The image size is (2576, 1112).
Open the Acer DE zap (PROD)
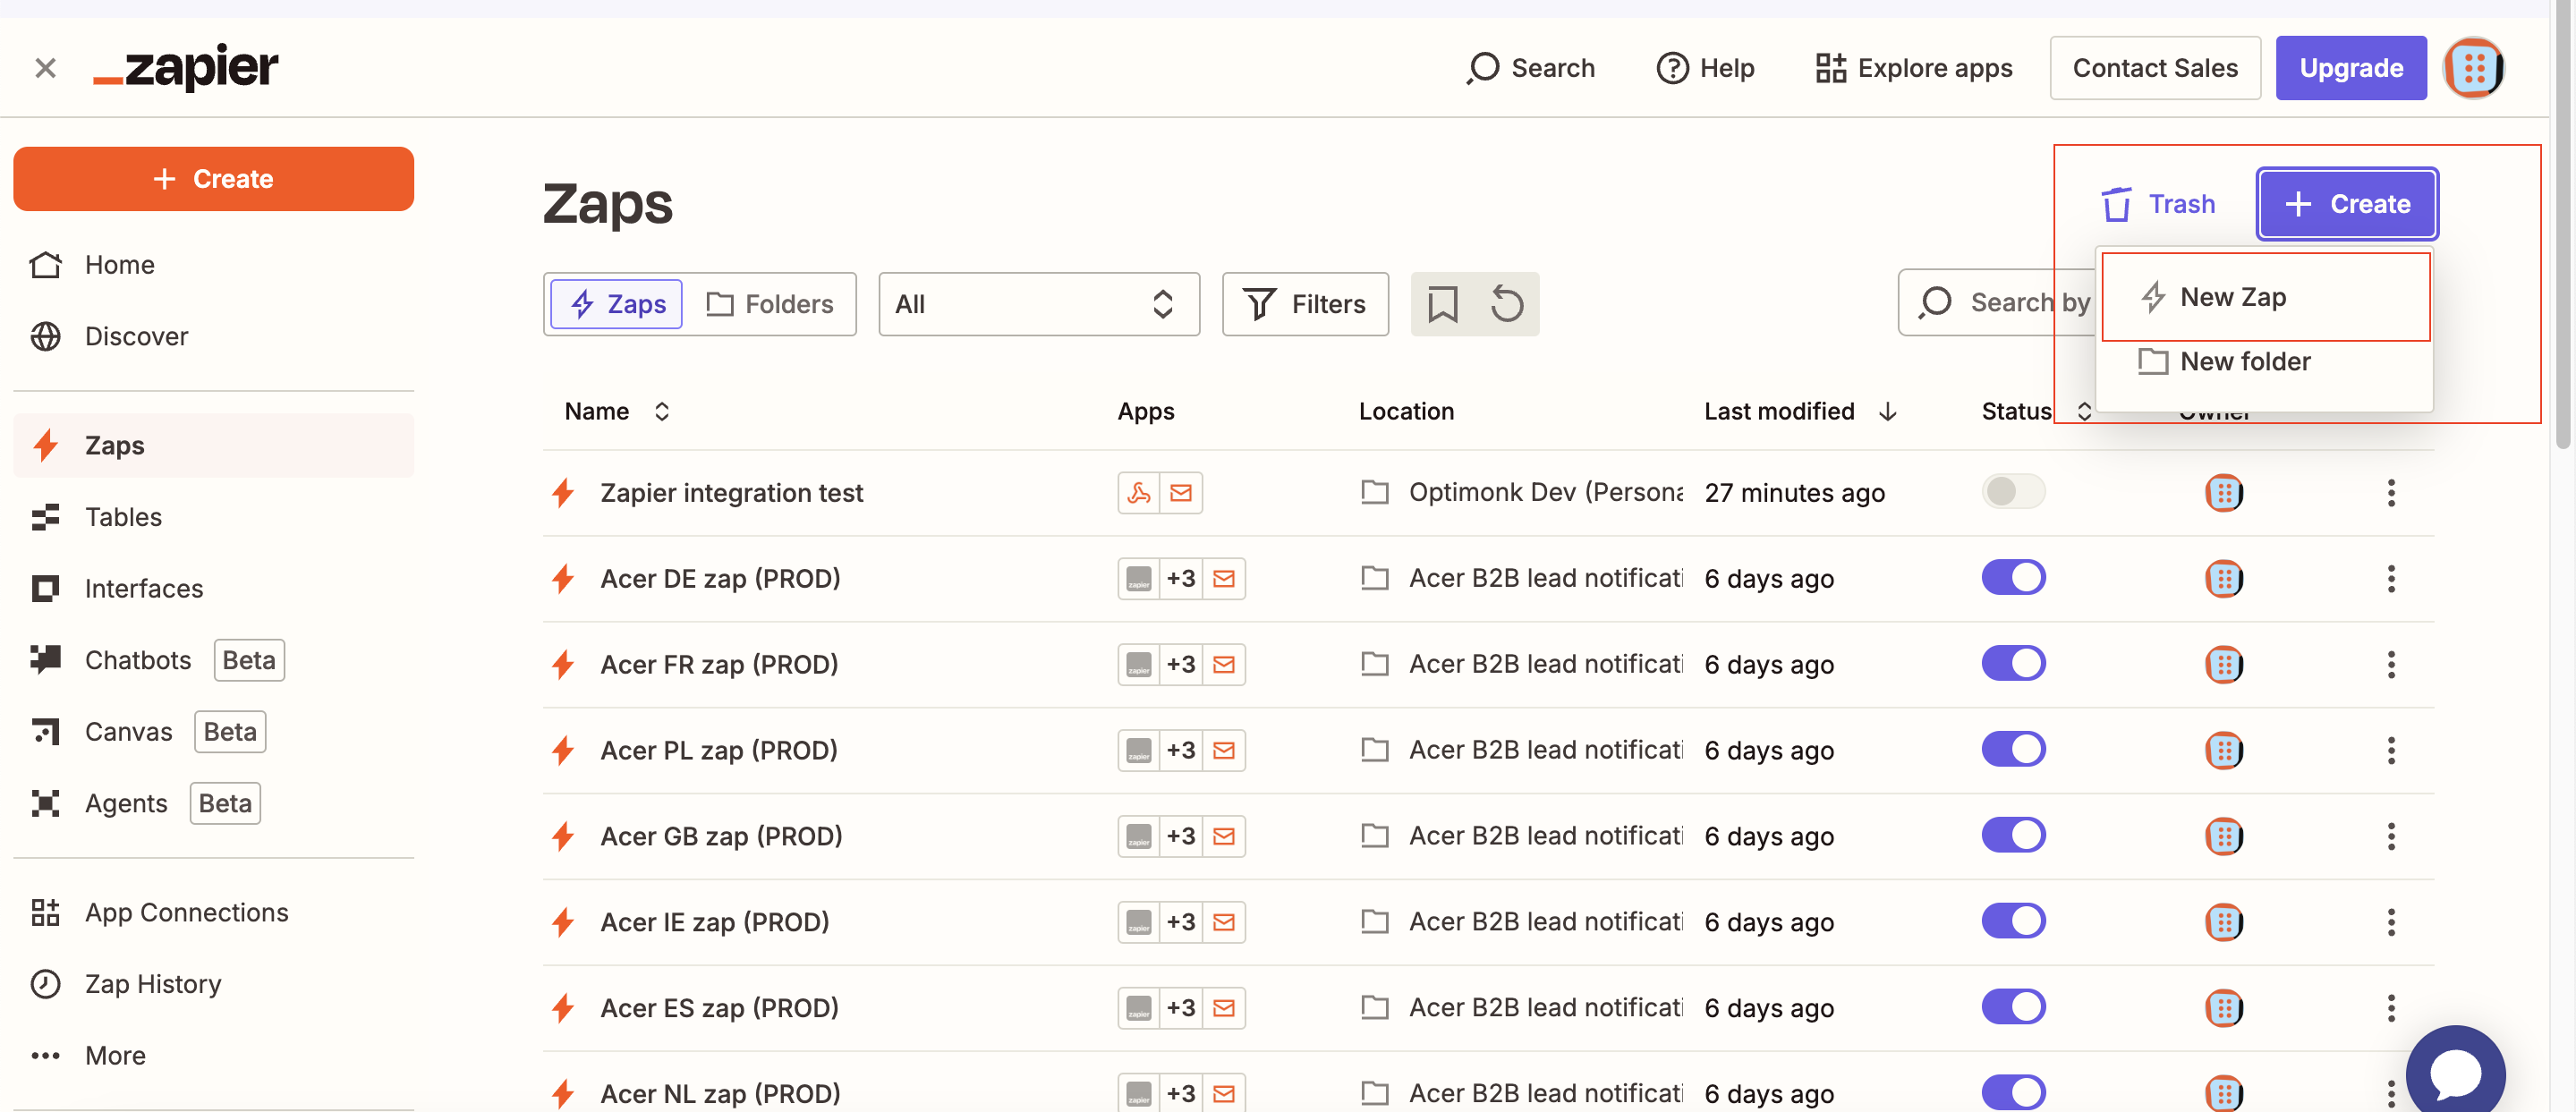click(720, 579)
